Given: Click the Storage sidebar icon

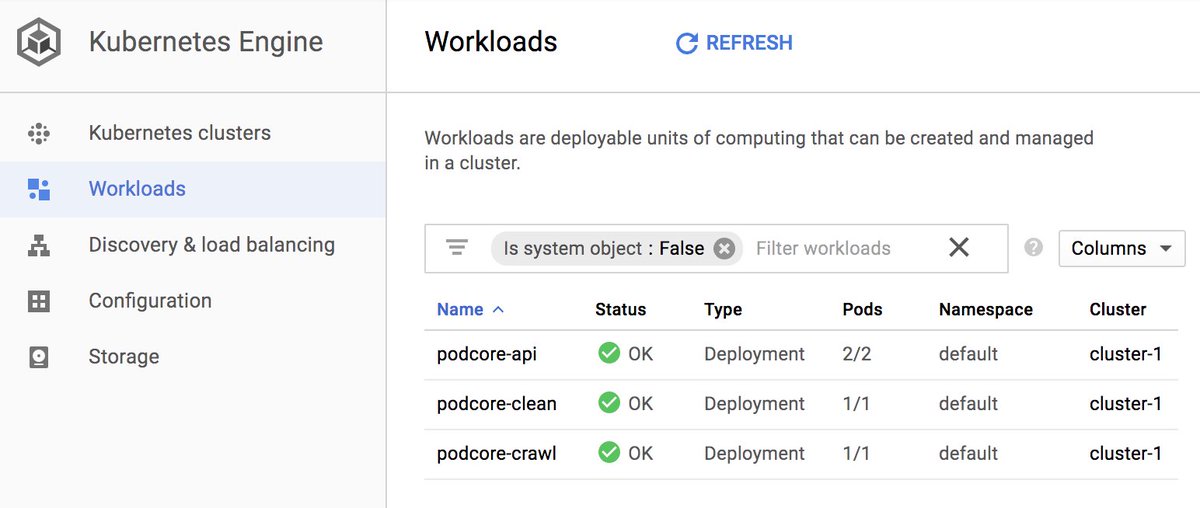Looking at the screenshot, I should (x=39, y=357).
